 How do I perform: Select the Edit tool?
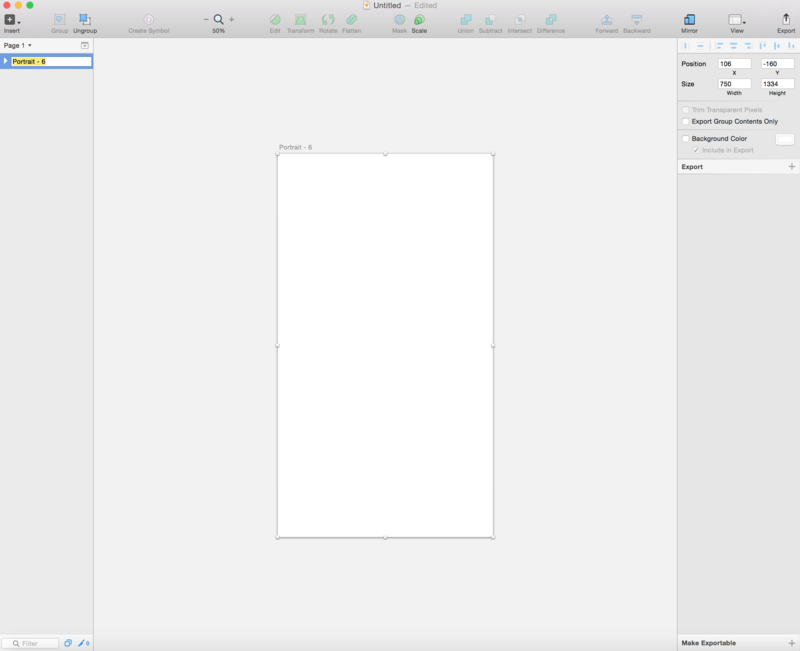[275, 20]
